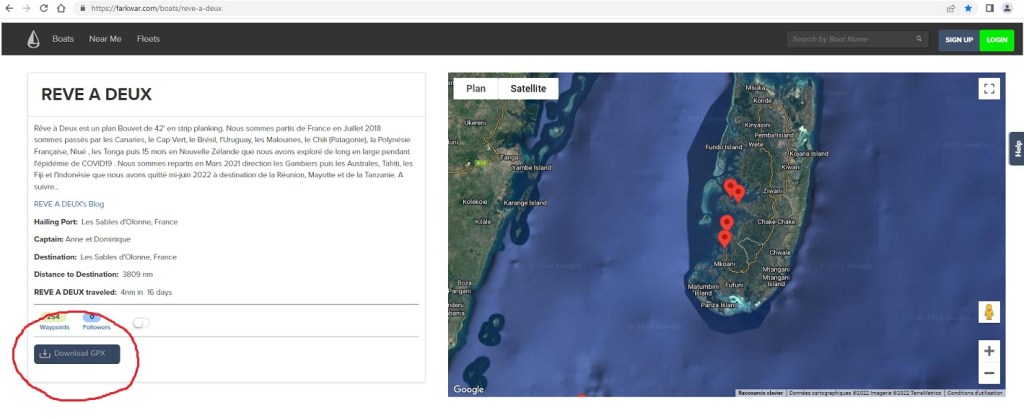Open the Near Me menu item
Image resolution: width=1024 pixels, height=418 pixels.
pyautogui.click(x=105, y=39)
